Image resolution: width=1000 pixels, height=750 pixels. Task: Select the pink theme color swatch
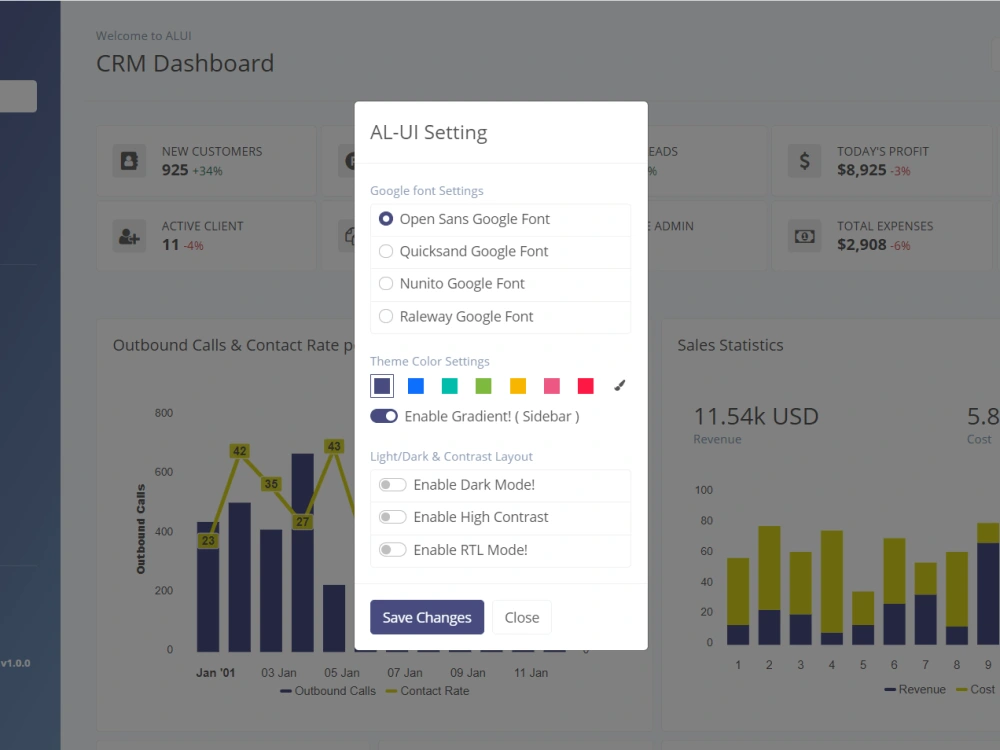click(552, 386)
